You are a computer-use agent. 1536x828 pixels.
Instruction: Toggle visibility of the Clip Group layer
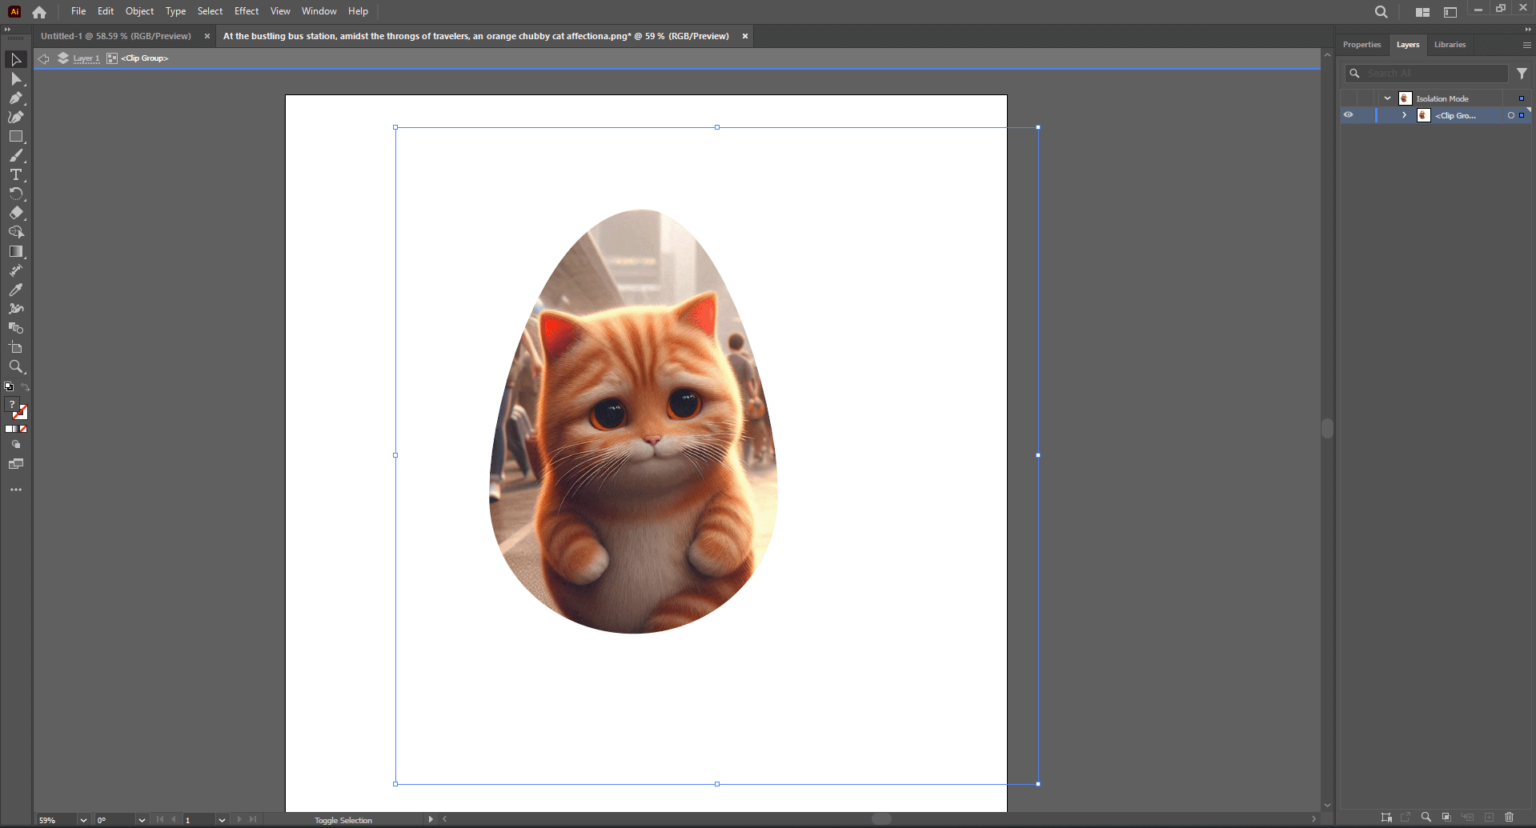pyautogui.click(x=1349, y=114)
